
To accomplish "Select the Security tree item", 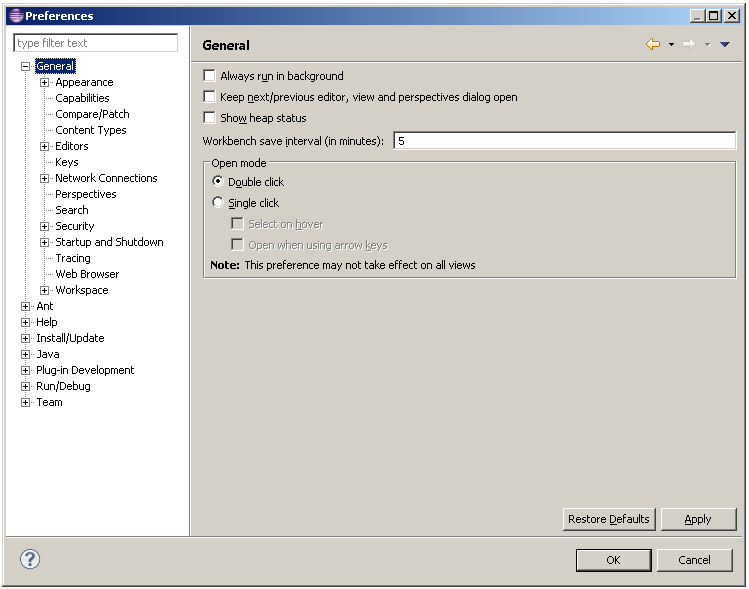I will pos(75,226).
